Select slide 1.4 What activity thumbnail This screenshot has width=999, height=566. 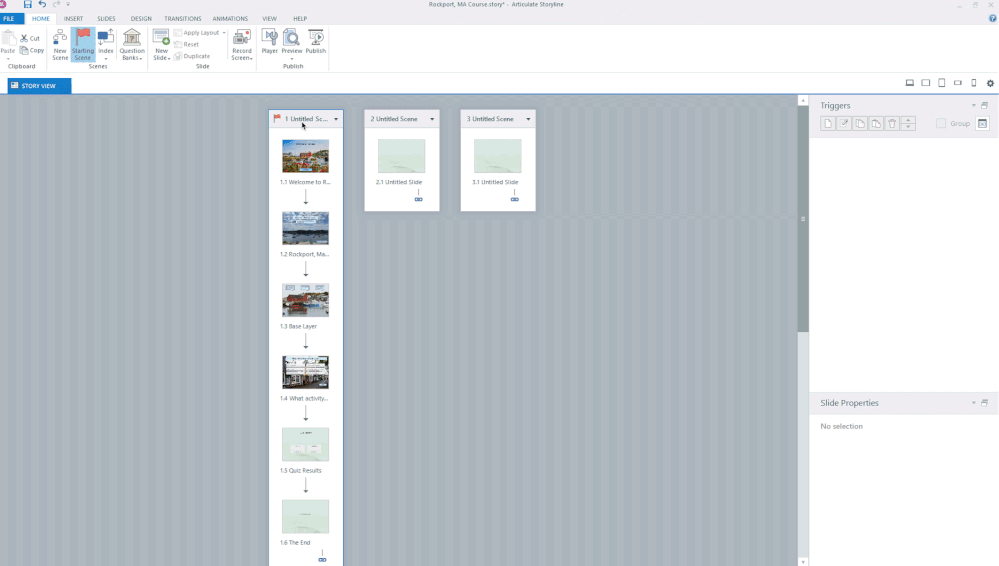tap(306, 372)
